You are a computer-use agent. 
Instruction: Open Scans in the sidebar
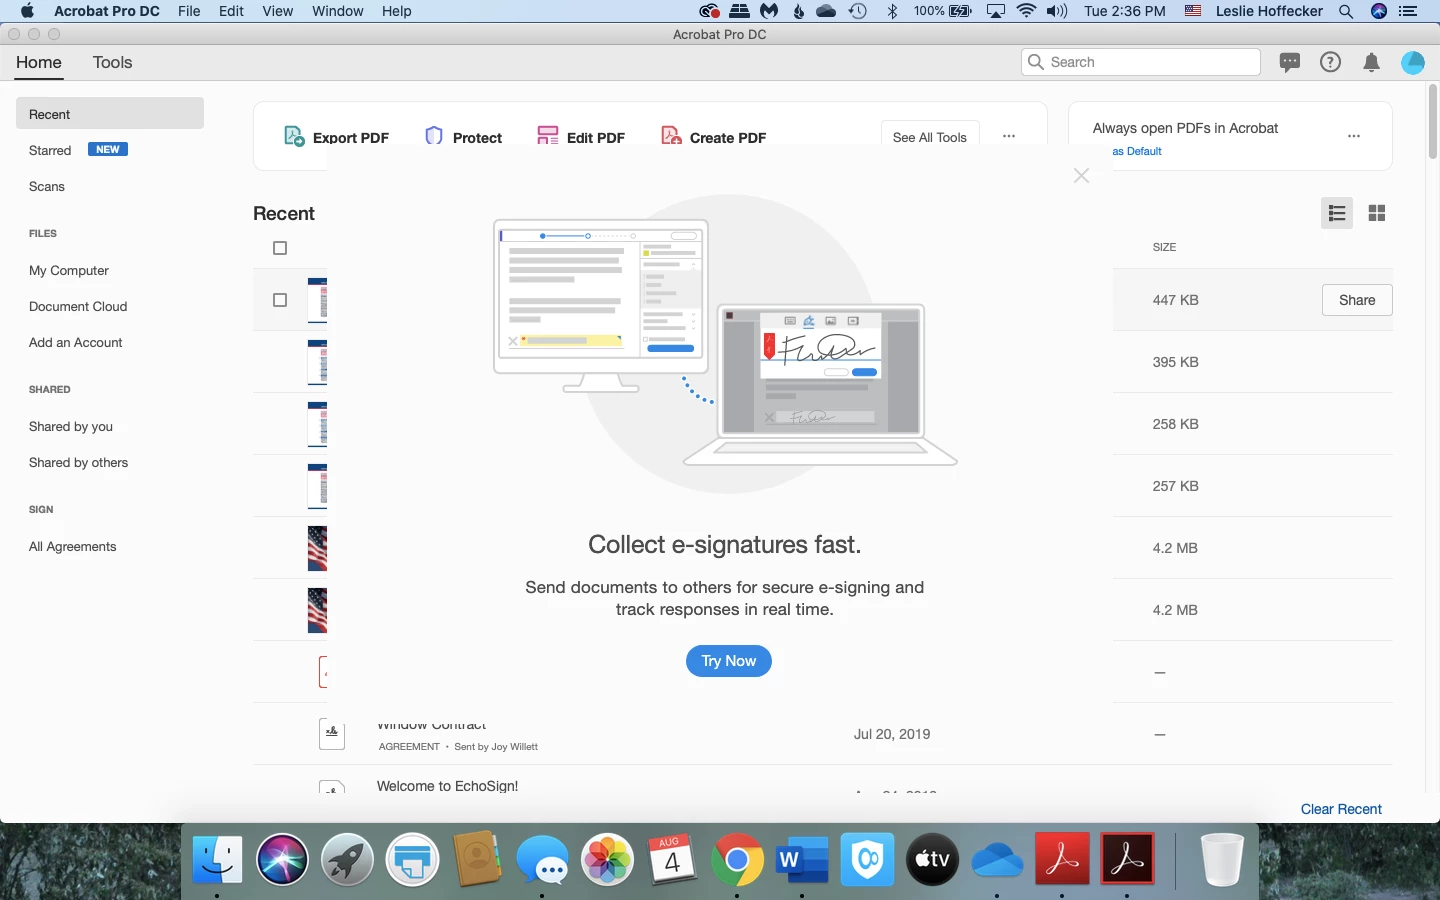pyautogui.click(x=47, y=186)
